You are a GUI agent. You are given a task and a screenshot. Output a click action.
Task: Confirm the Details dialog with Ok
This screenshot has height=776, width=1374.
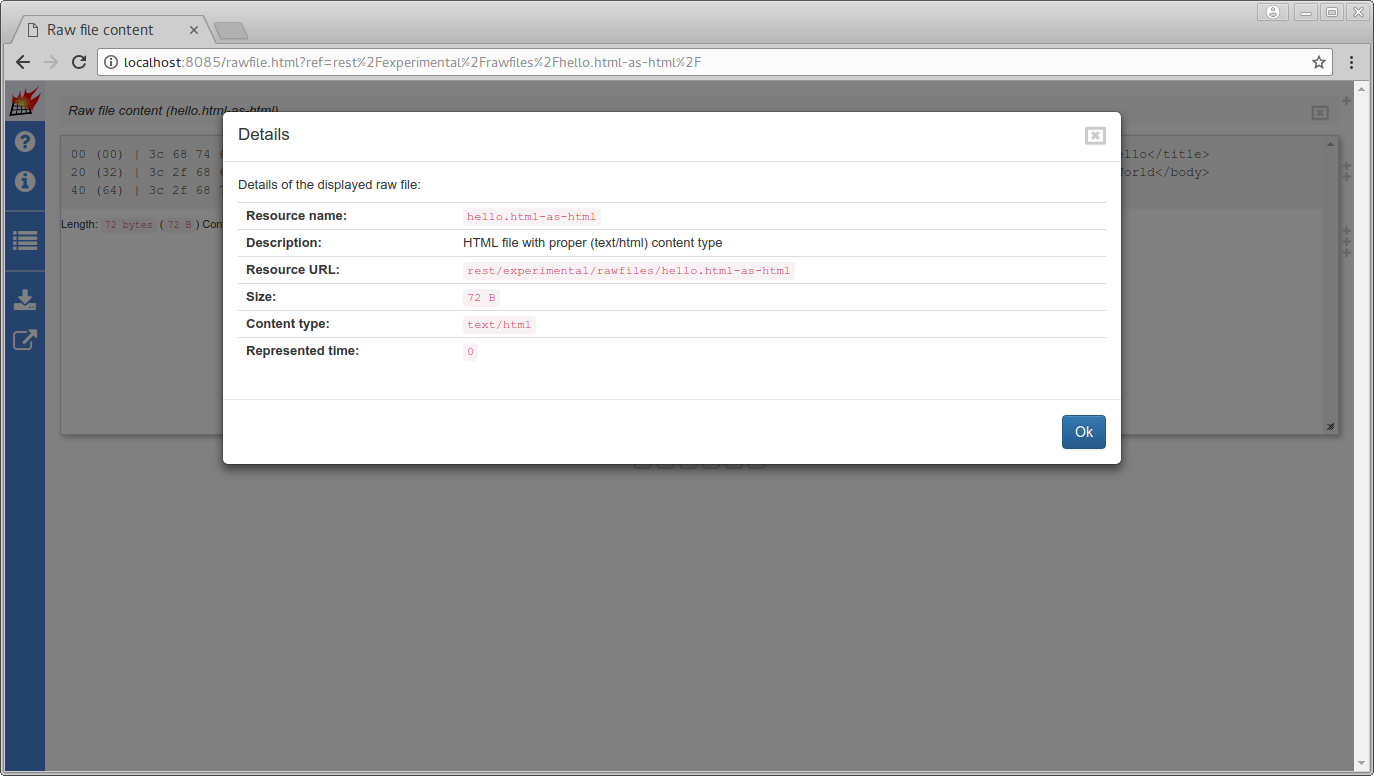[1083, 431]
